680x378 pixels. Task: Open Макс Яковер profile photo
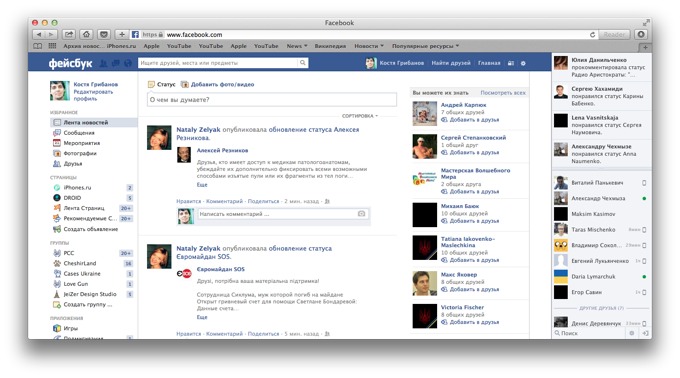click(x=425, y=283)
